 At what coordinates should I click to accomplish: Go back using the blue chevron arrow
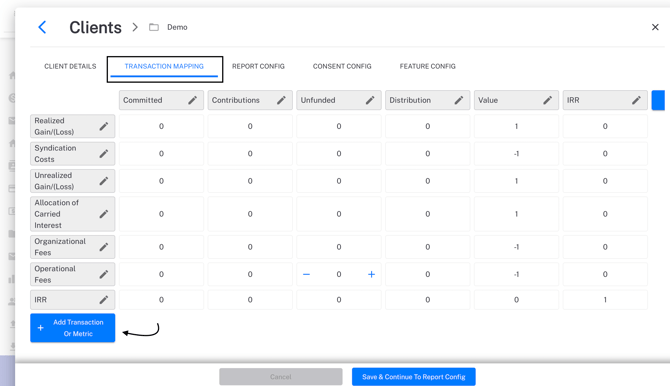[x=42, y=27]
